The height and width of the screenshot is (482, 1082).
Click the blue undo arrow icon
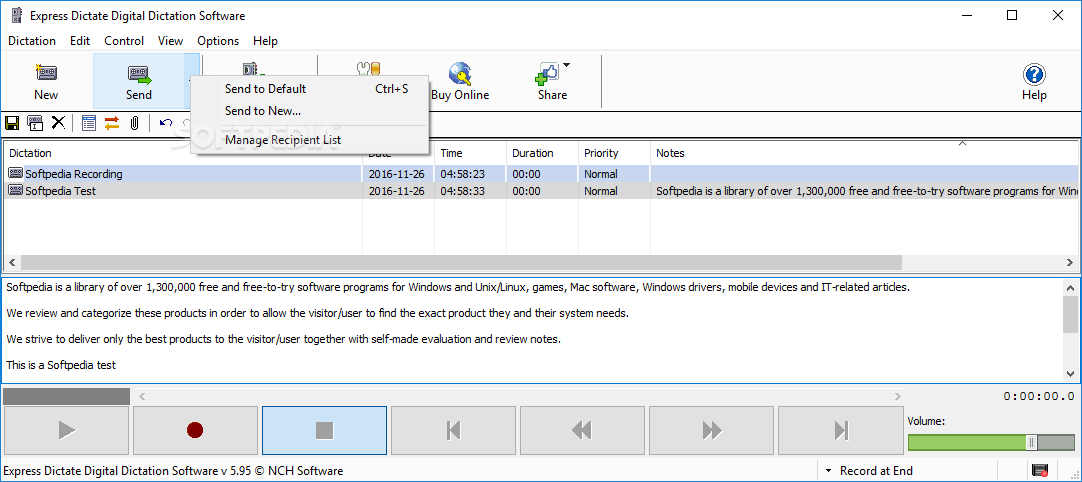pyautogui.click(x=166, y=123)
